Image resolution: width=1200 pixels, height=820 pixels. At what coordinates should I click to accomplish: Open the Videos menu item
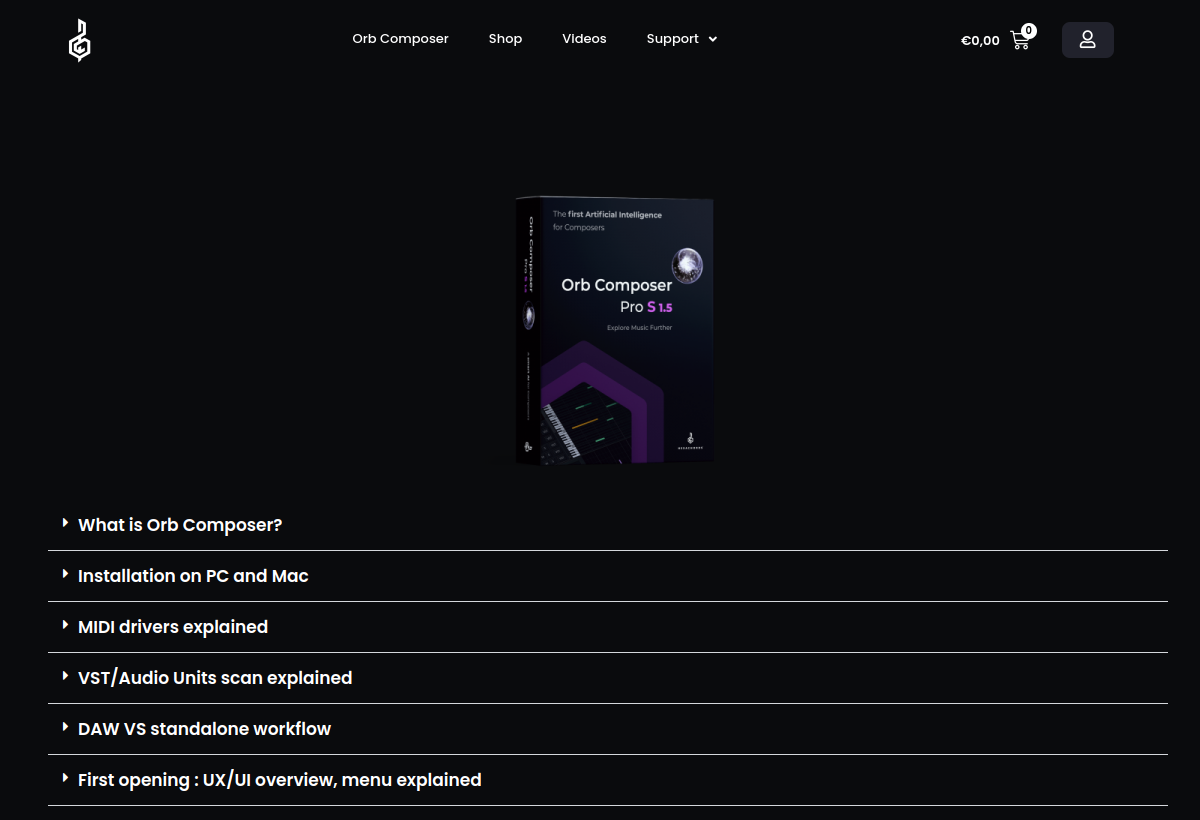(x=584, y=39)
